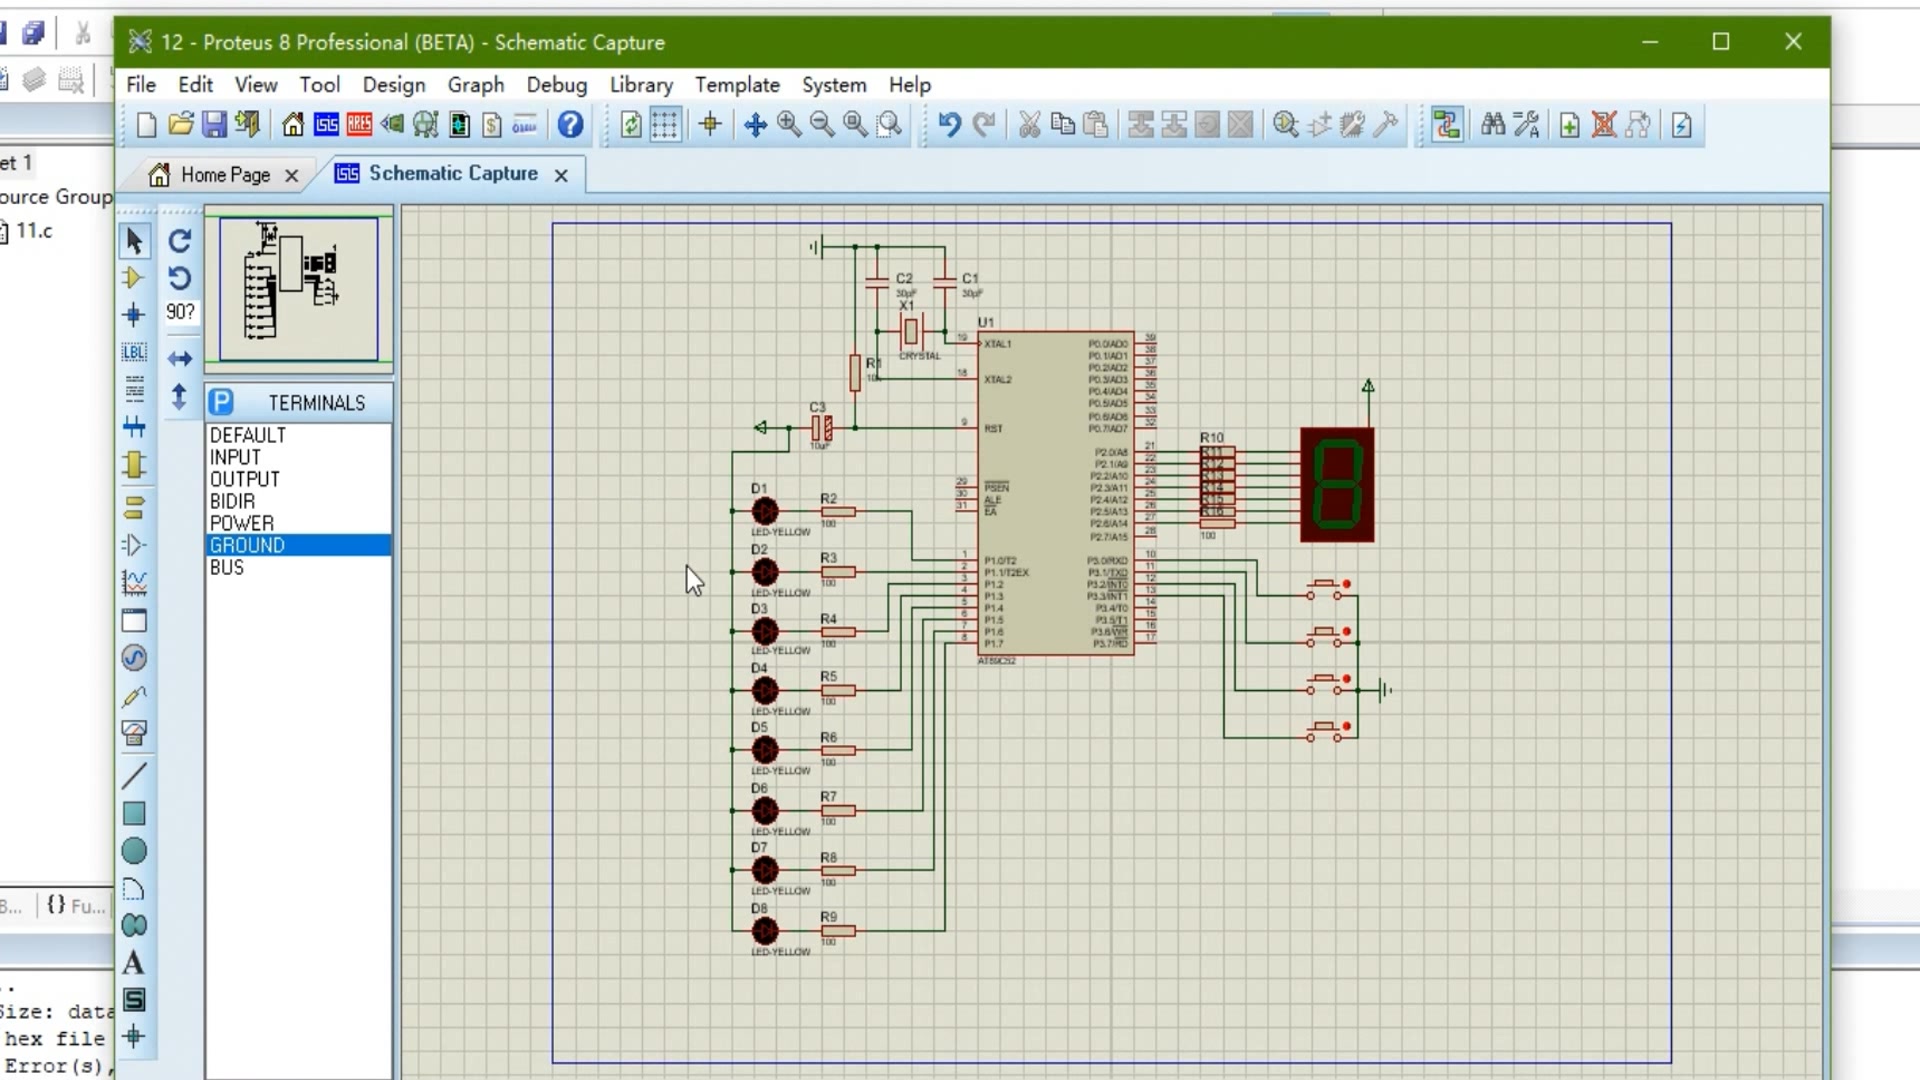Open the Library menu
The image size is (1920, 1080).
click(641, 84)
